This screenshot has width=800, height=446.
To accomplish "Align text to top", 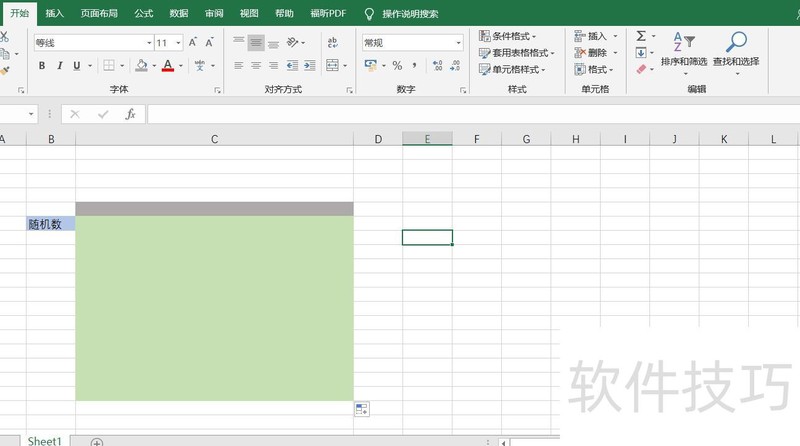I will pos(238,42).
